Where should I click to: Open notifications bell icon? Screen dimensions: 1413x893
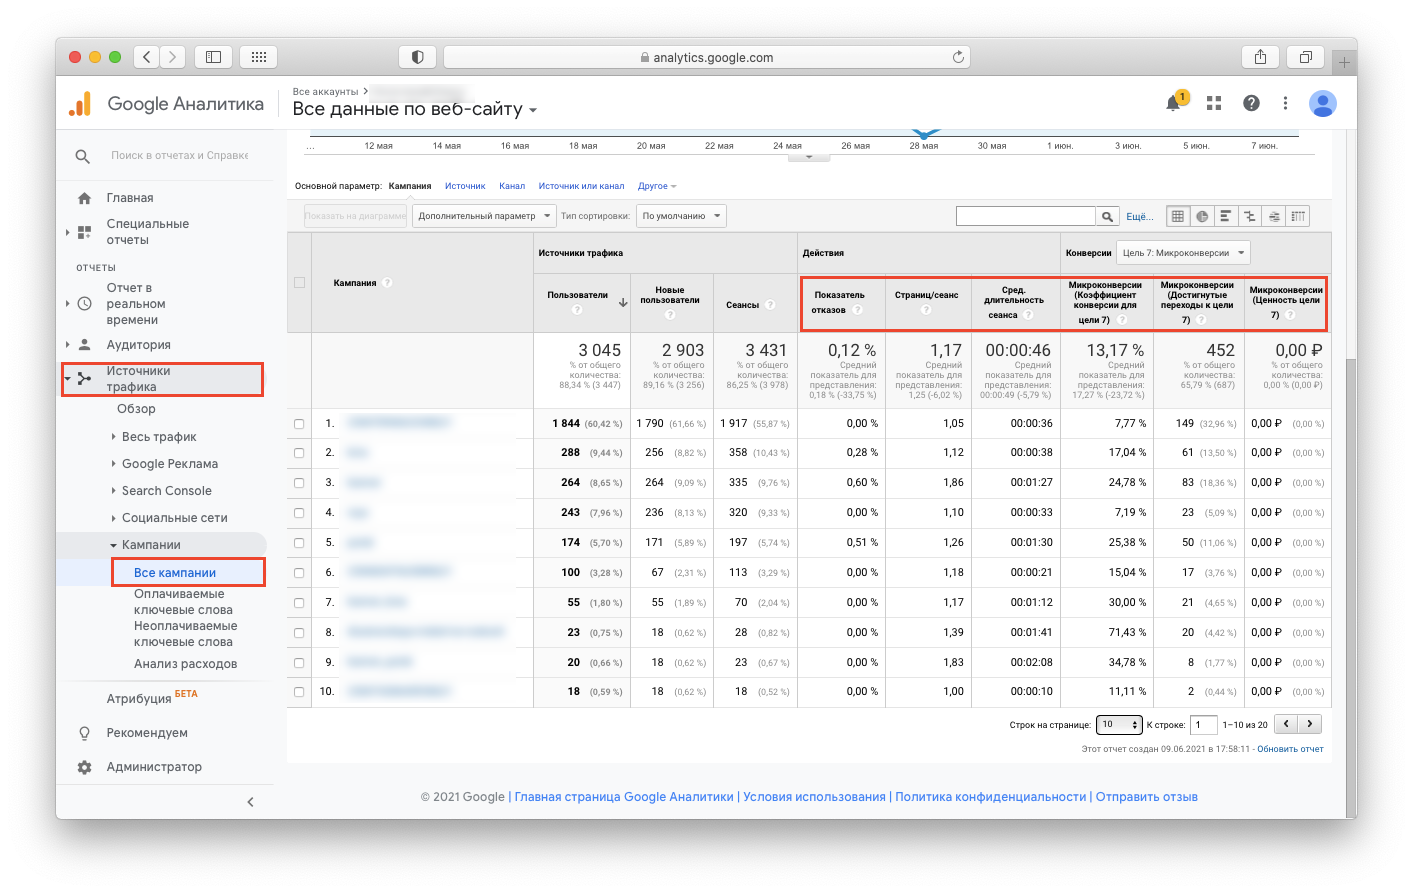pos(1173,103)
